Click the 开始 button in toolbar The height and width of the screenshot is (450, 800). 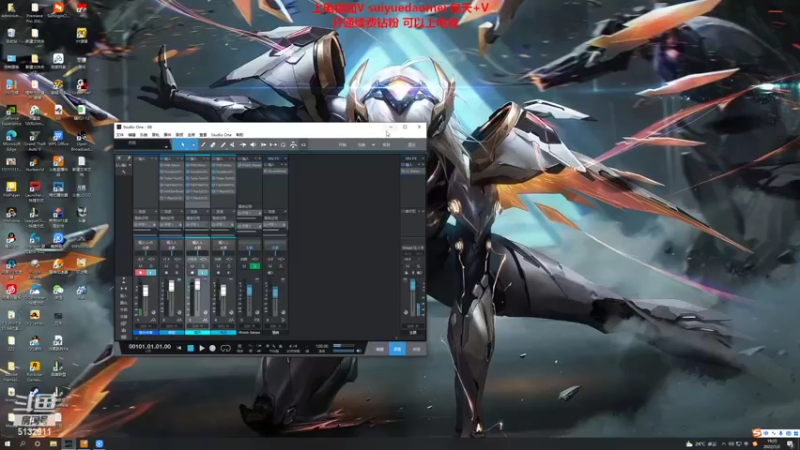(343, 145)
